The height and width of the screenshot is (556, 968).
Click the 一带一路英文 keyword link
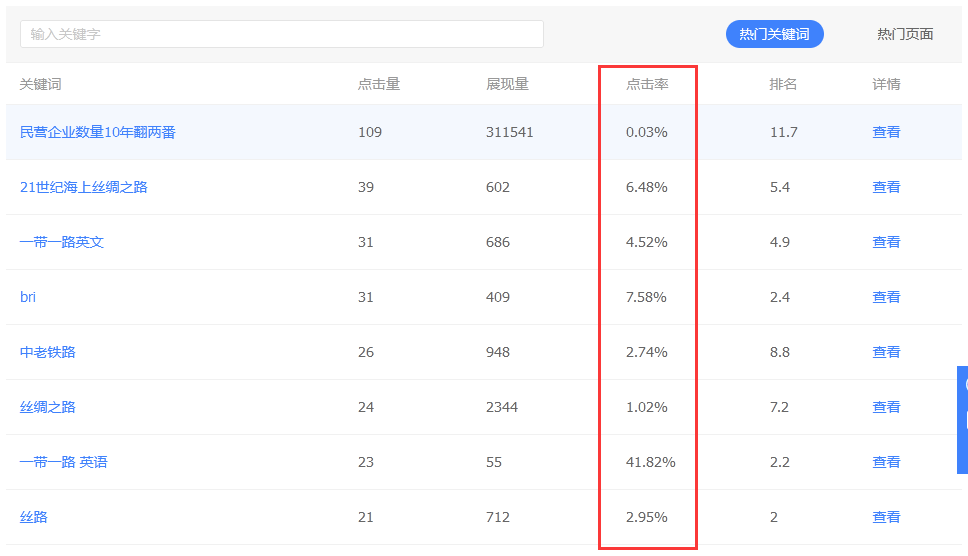pos(62,242)
